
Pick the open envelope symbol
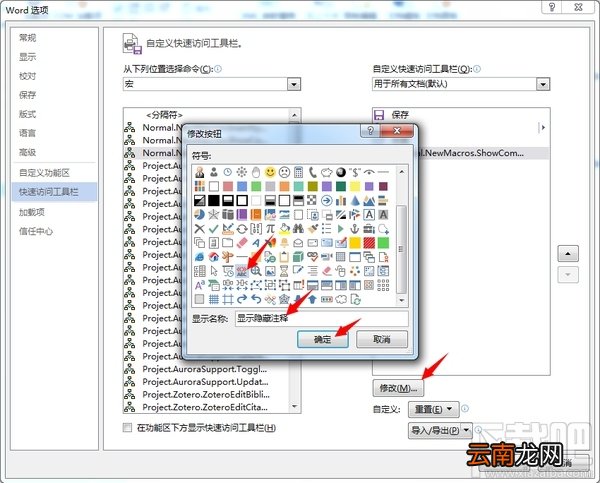(x=298, y=243)
